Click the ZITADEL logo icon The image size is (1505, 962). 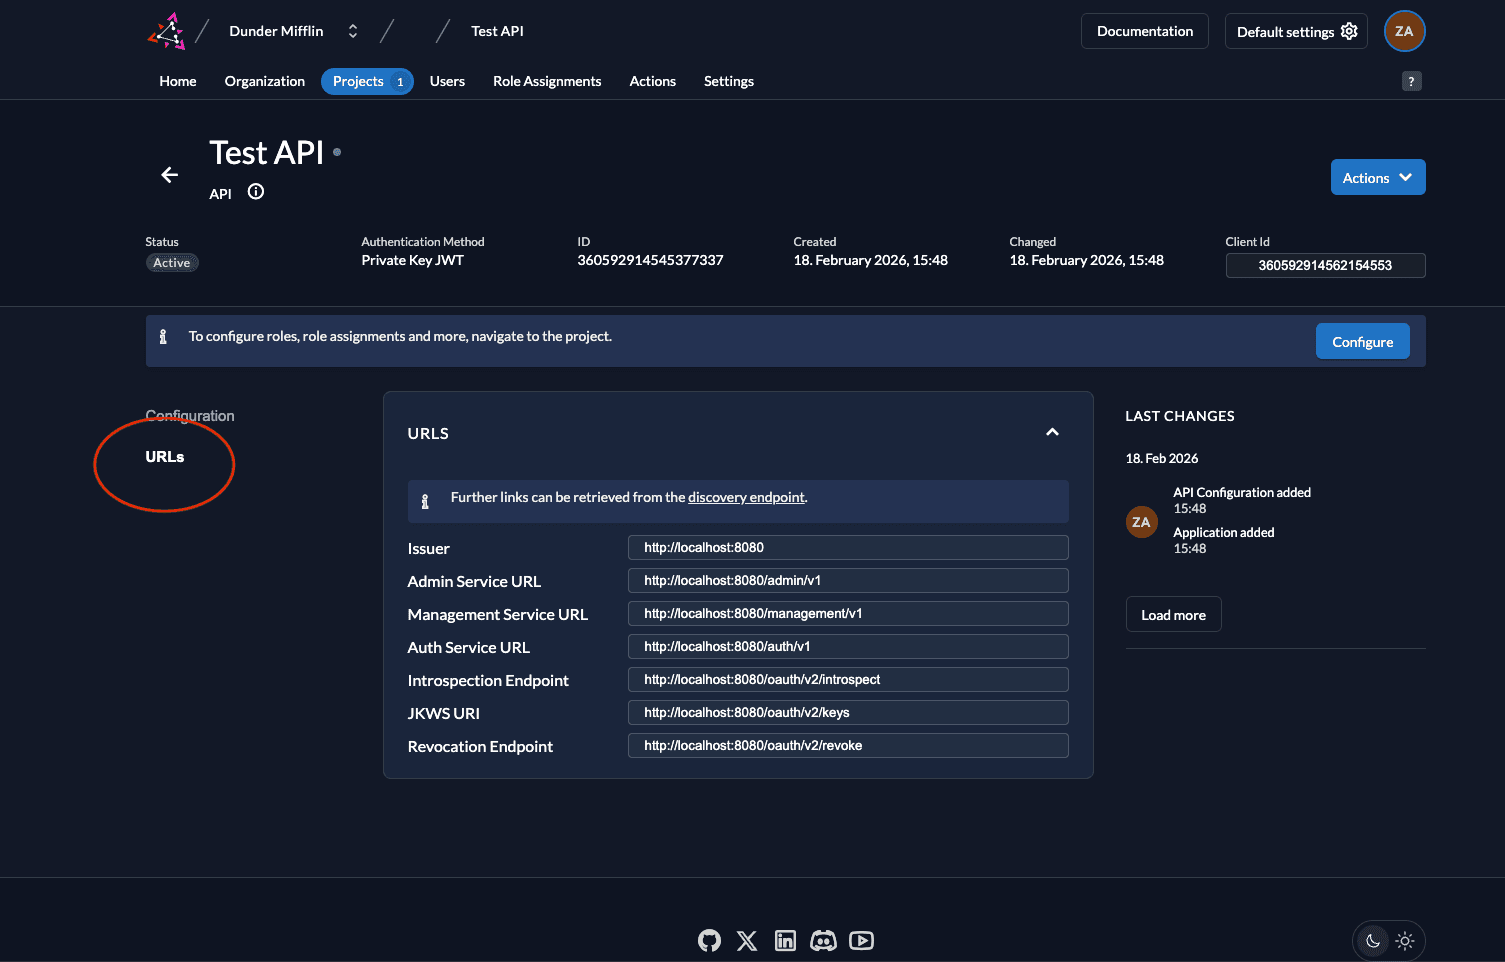167,31
